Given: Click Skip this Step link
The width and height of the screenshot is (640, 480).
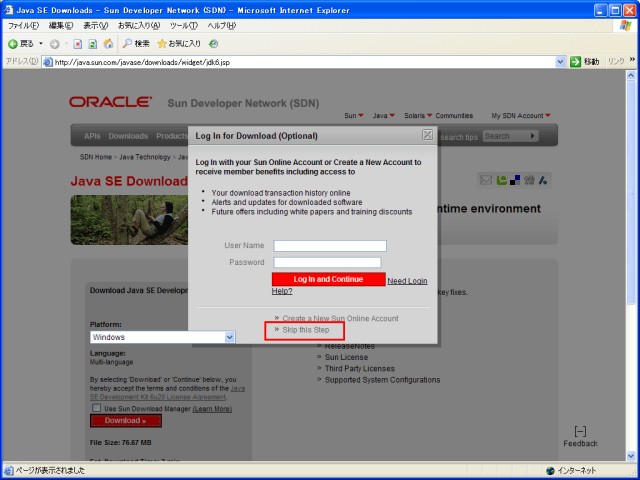Looking at the screenshot, I should pyautogui.click(x=306, y=330).
